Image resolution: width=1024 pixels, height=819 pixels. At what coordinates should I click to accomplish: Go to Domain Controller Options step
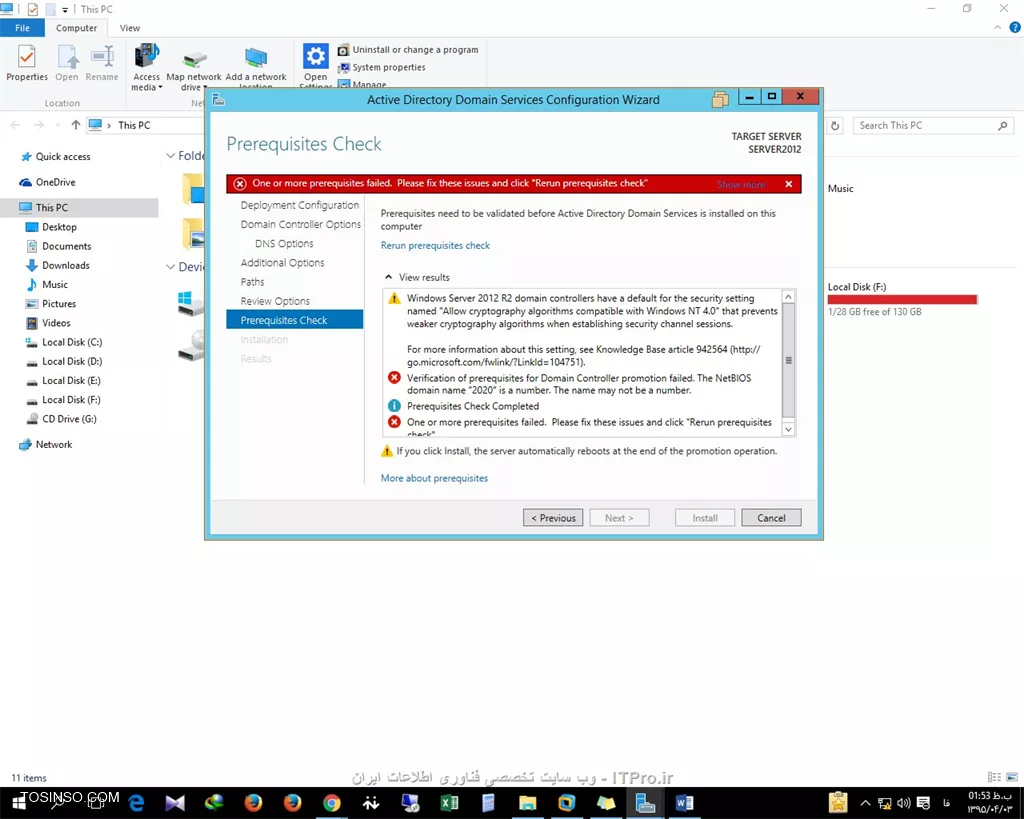tap(300, 224)
